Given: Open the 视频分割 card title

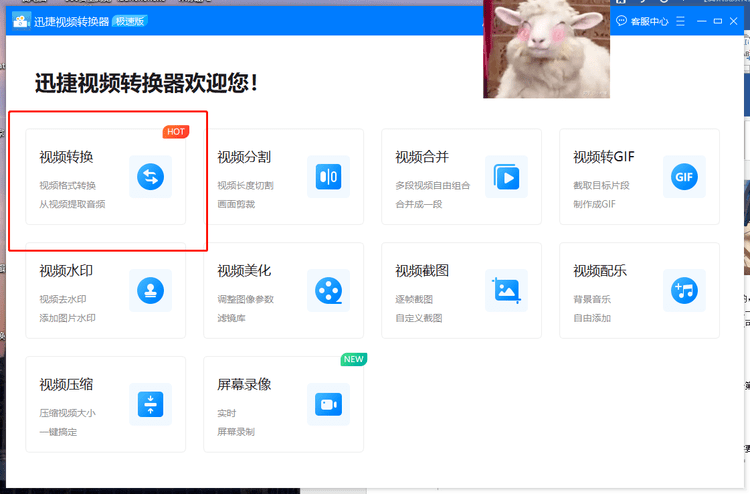Looking at the screenshot, I should click(244, 157).
